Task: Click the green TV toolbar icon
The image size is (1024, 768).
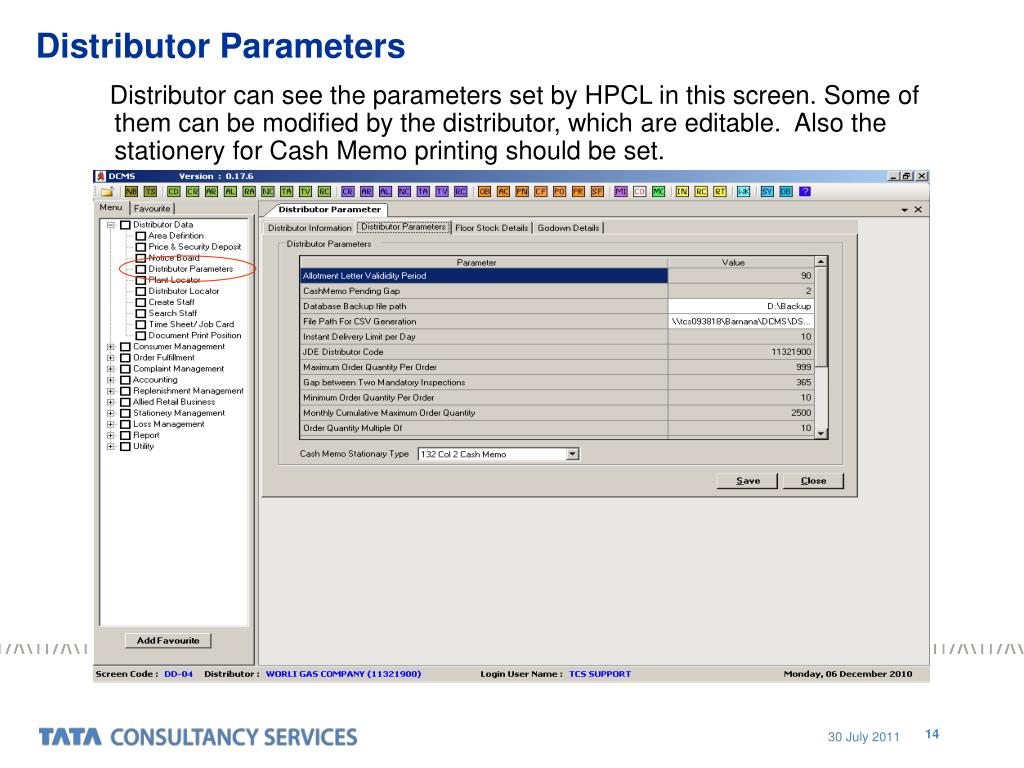Action: coord(306,191)
